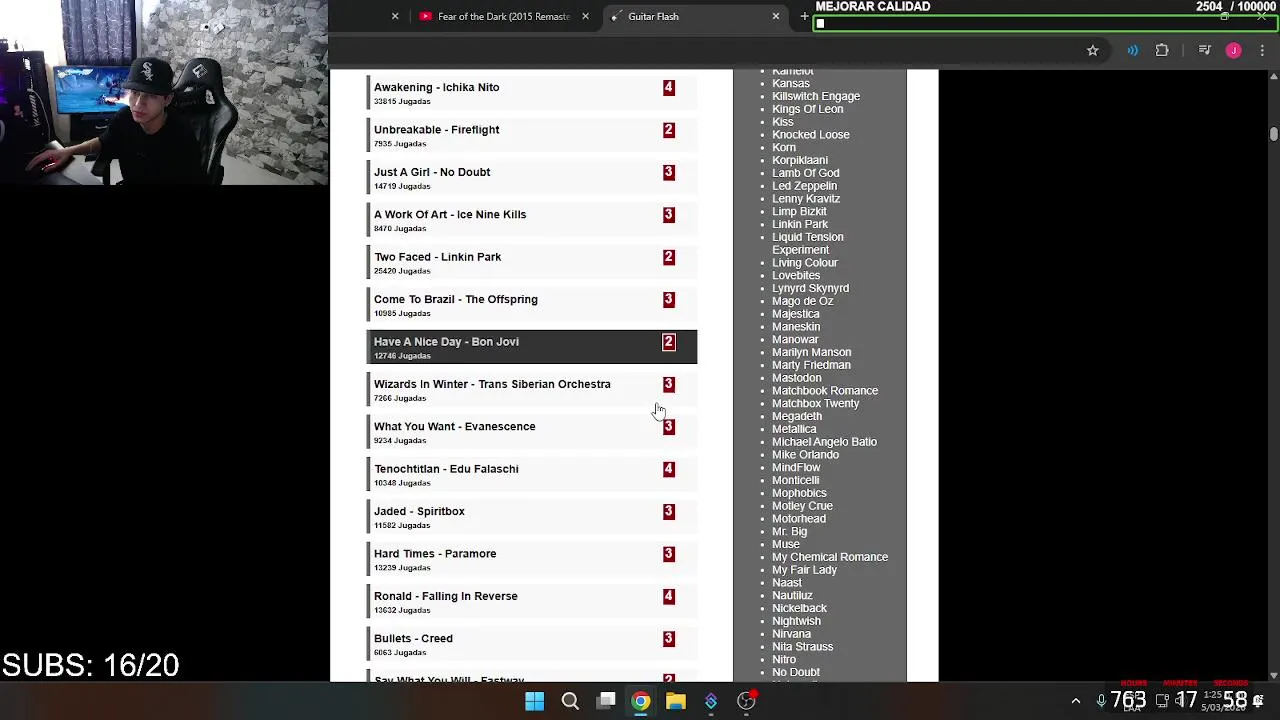
Task: Select difficulty badge for Wizards In Winter
Action: tap(669, 384)
